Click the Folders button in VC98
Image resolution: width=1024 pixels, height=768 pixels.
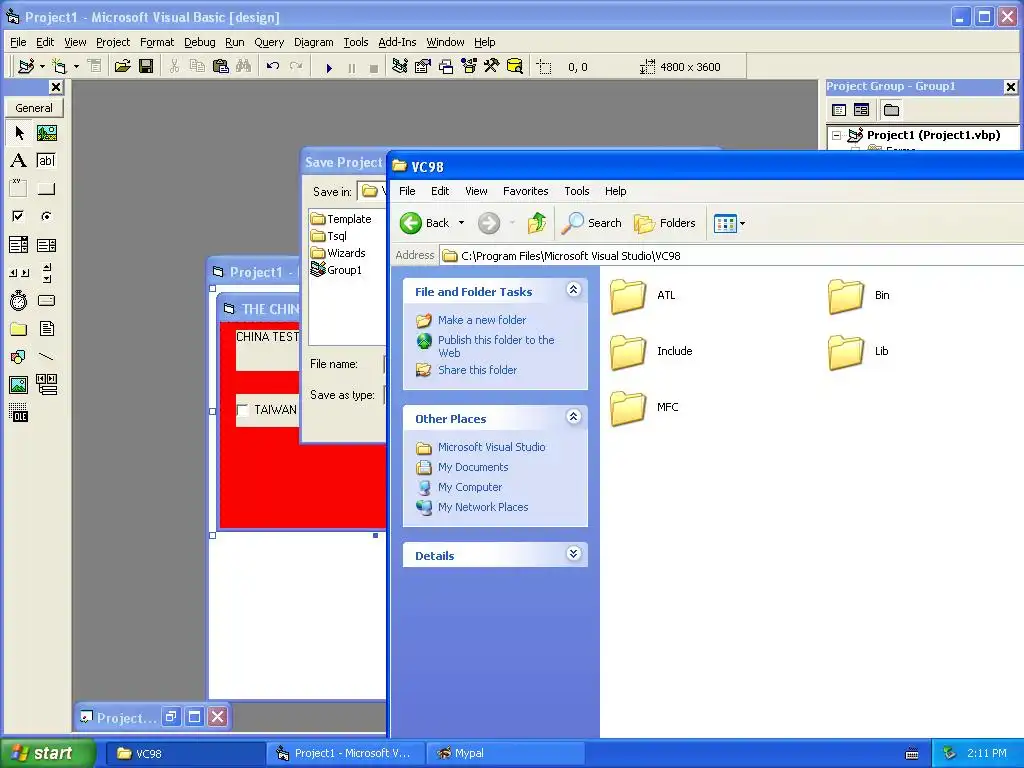(x=665, y=223)
